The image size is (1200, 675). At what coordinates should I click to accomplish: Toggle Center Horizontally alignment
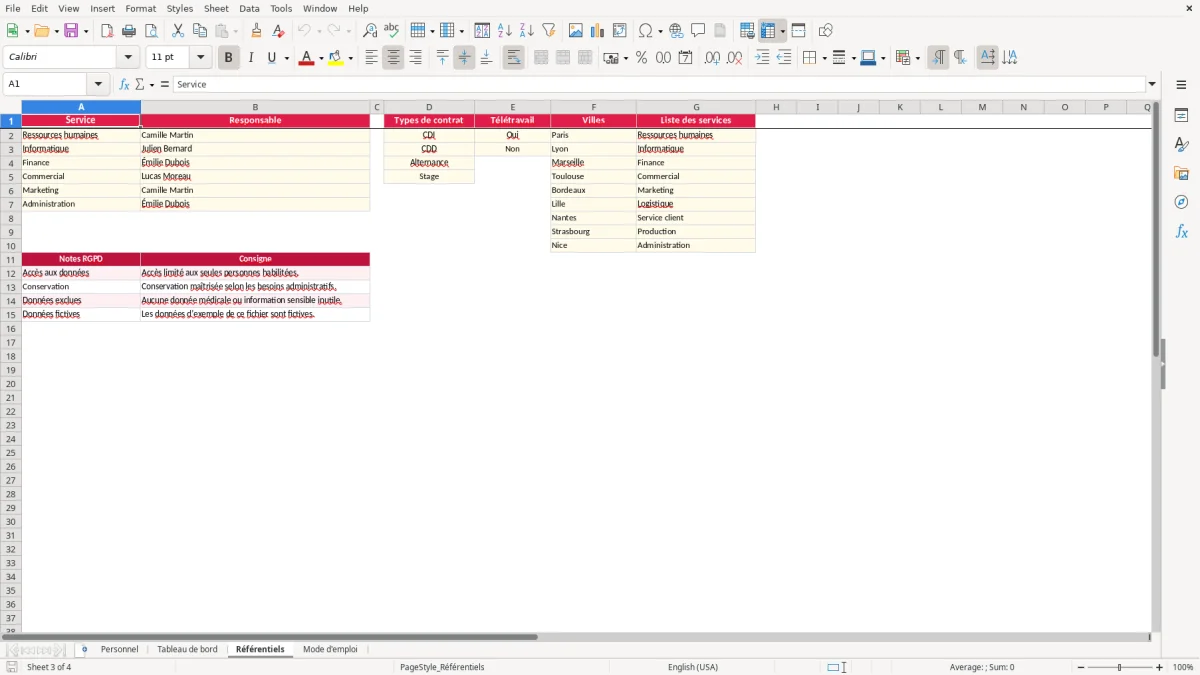393,58
